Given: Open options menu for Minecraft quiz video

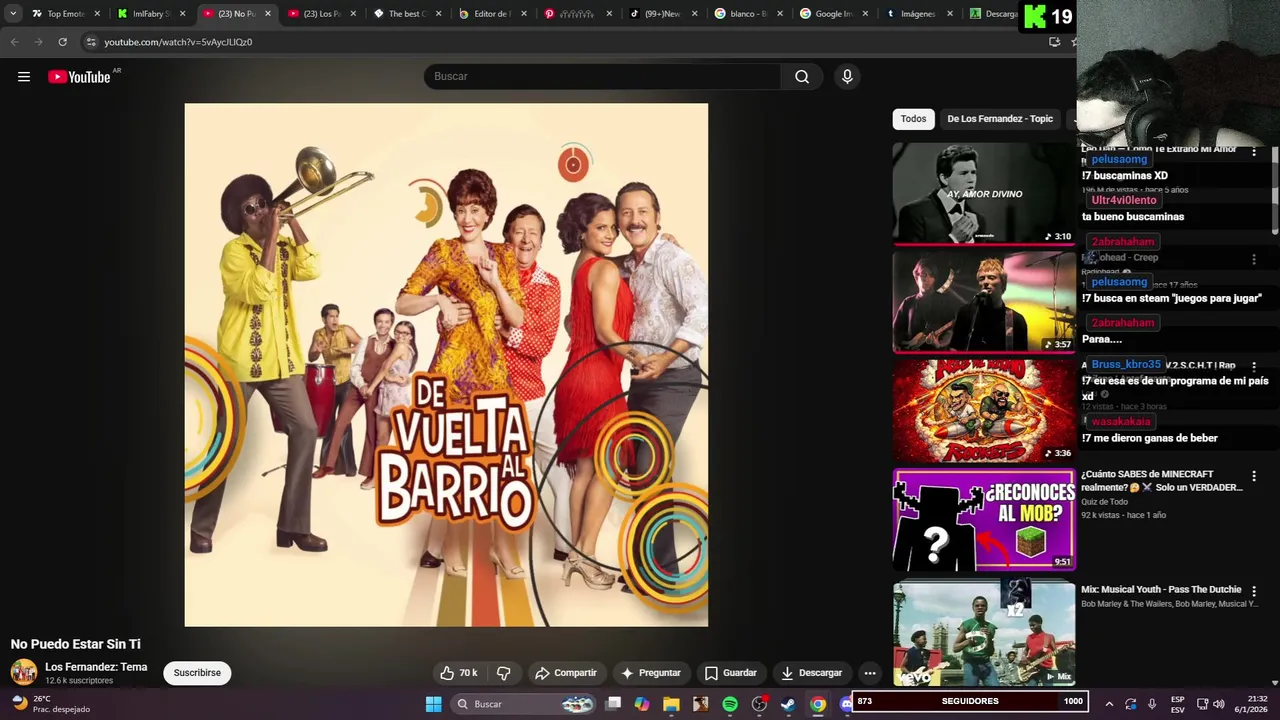Looking at the screenshot, I should [1254, 476].
